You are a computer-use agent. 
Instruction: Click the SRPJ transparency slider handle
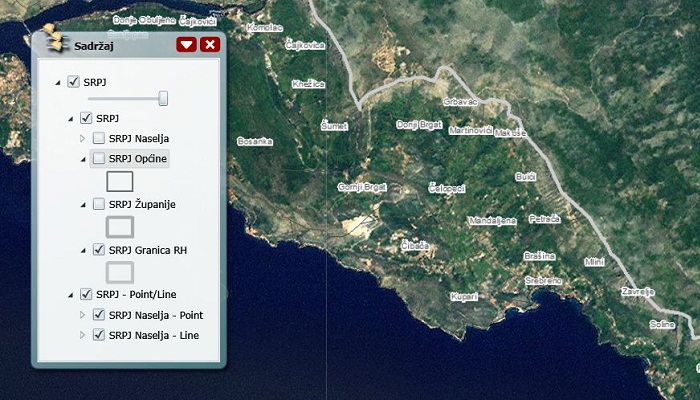(x=163, y=98)
